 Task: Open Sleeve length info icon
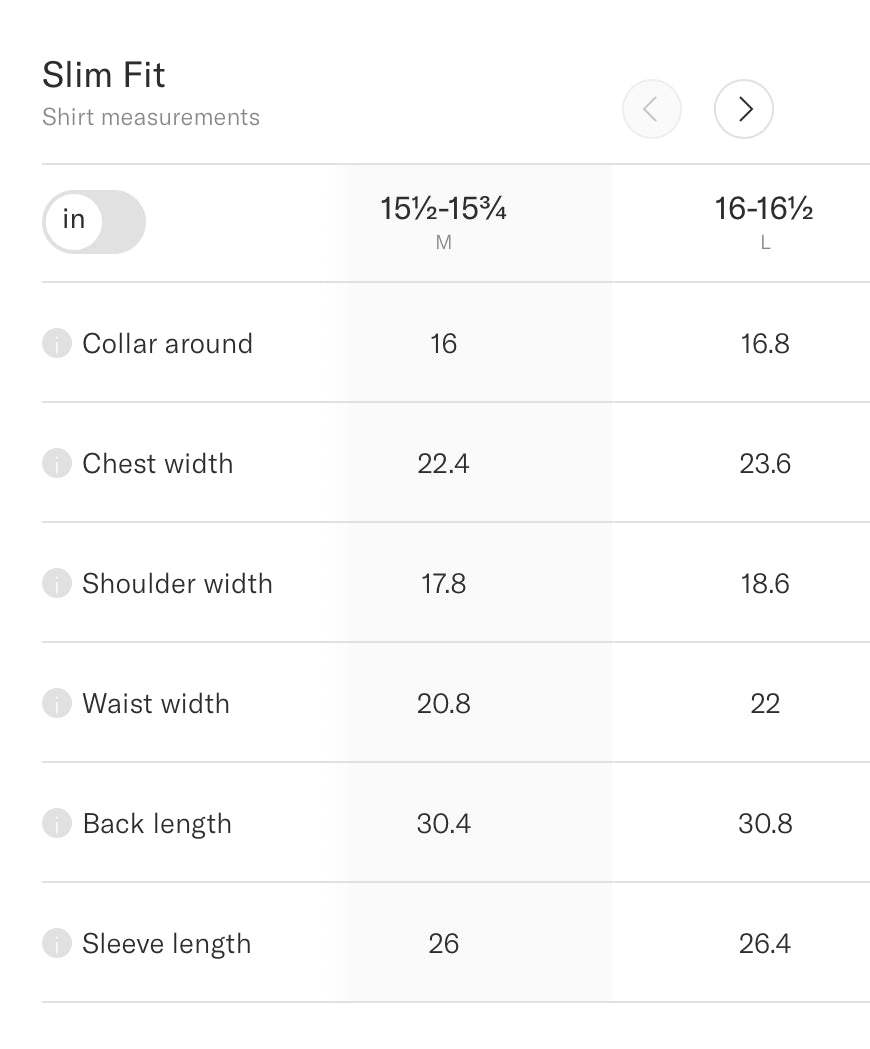tap(57, 944)
